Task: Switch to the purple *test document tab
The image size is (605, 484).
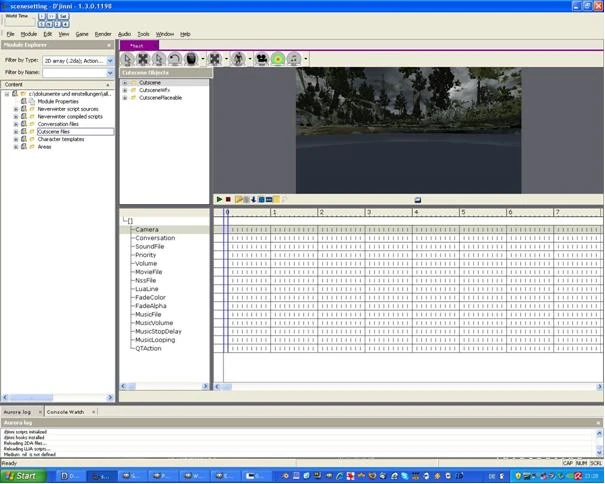Action: pyautogui.click(x=139, y=46)
